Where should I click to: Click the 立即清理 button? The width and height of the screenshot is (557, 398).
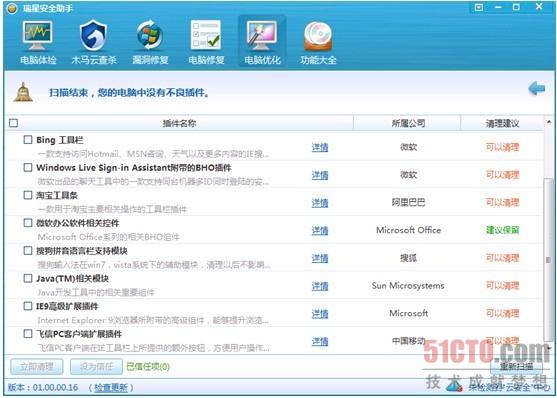tap(37, 366)
